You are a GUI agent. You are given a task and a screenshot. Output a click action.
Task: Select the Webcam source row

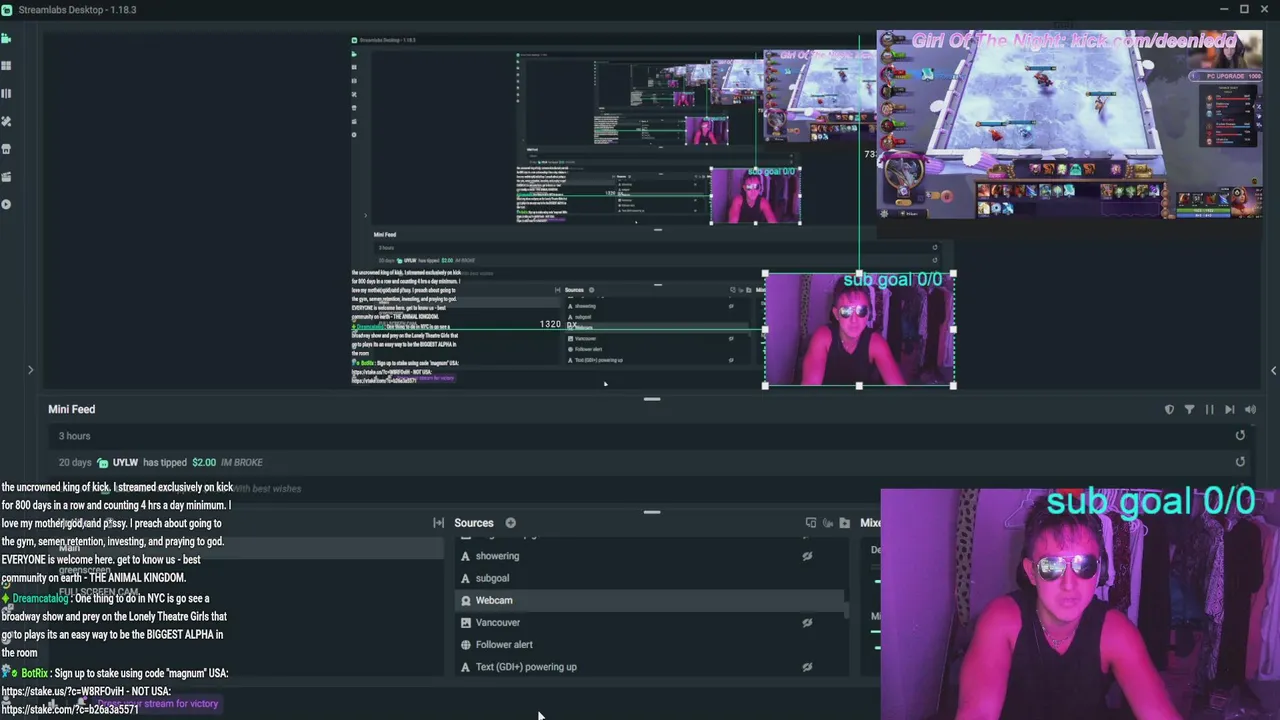tap(650, 600)
